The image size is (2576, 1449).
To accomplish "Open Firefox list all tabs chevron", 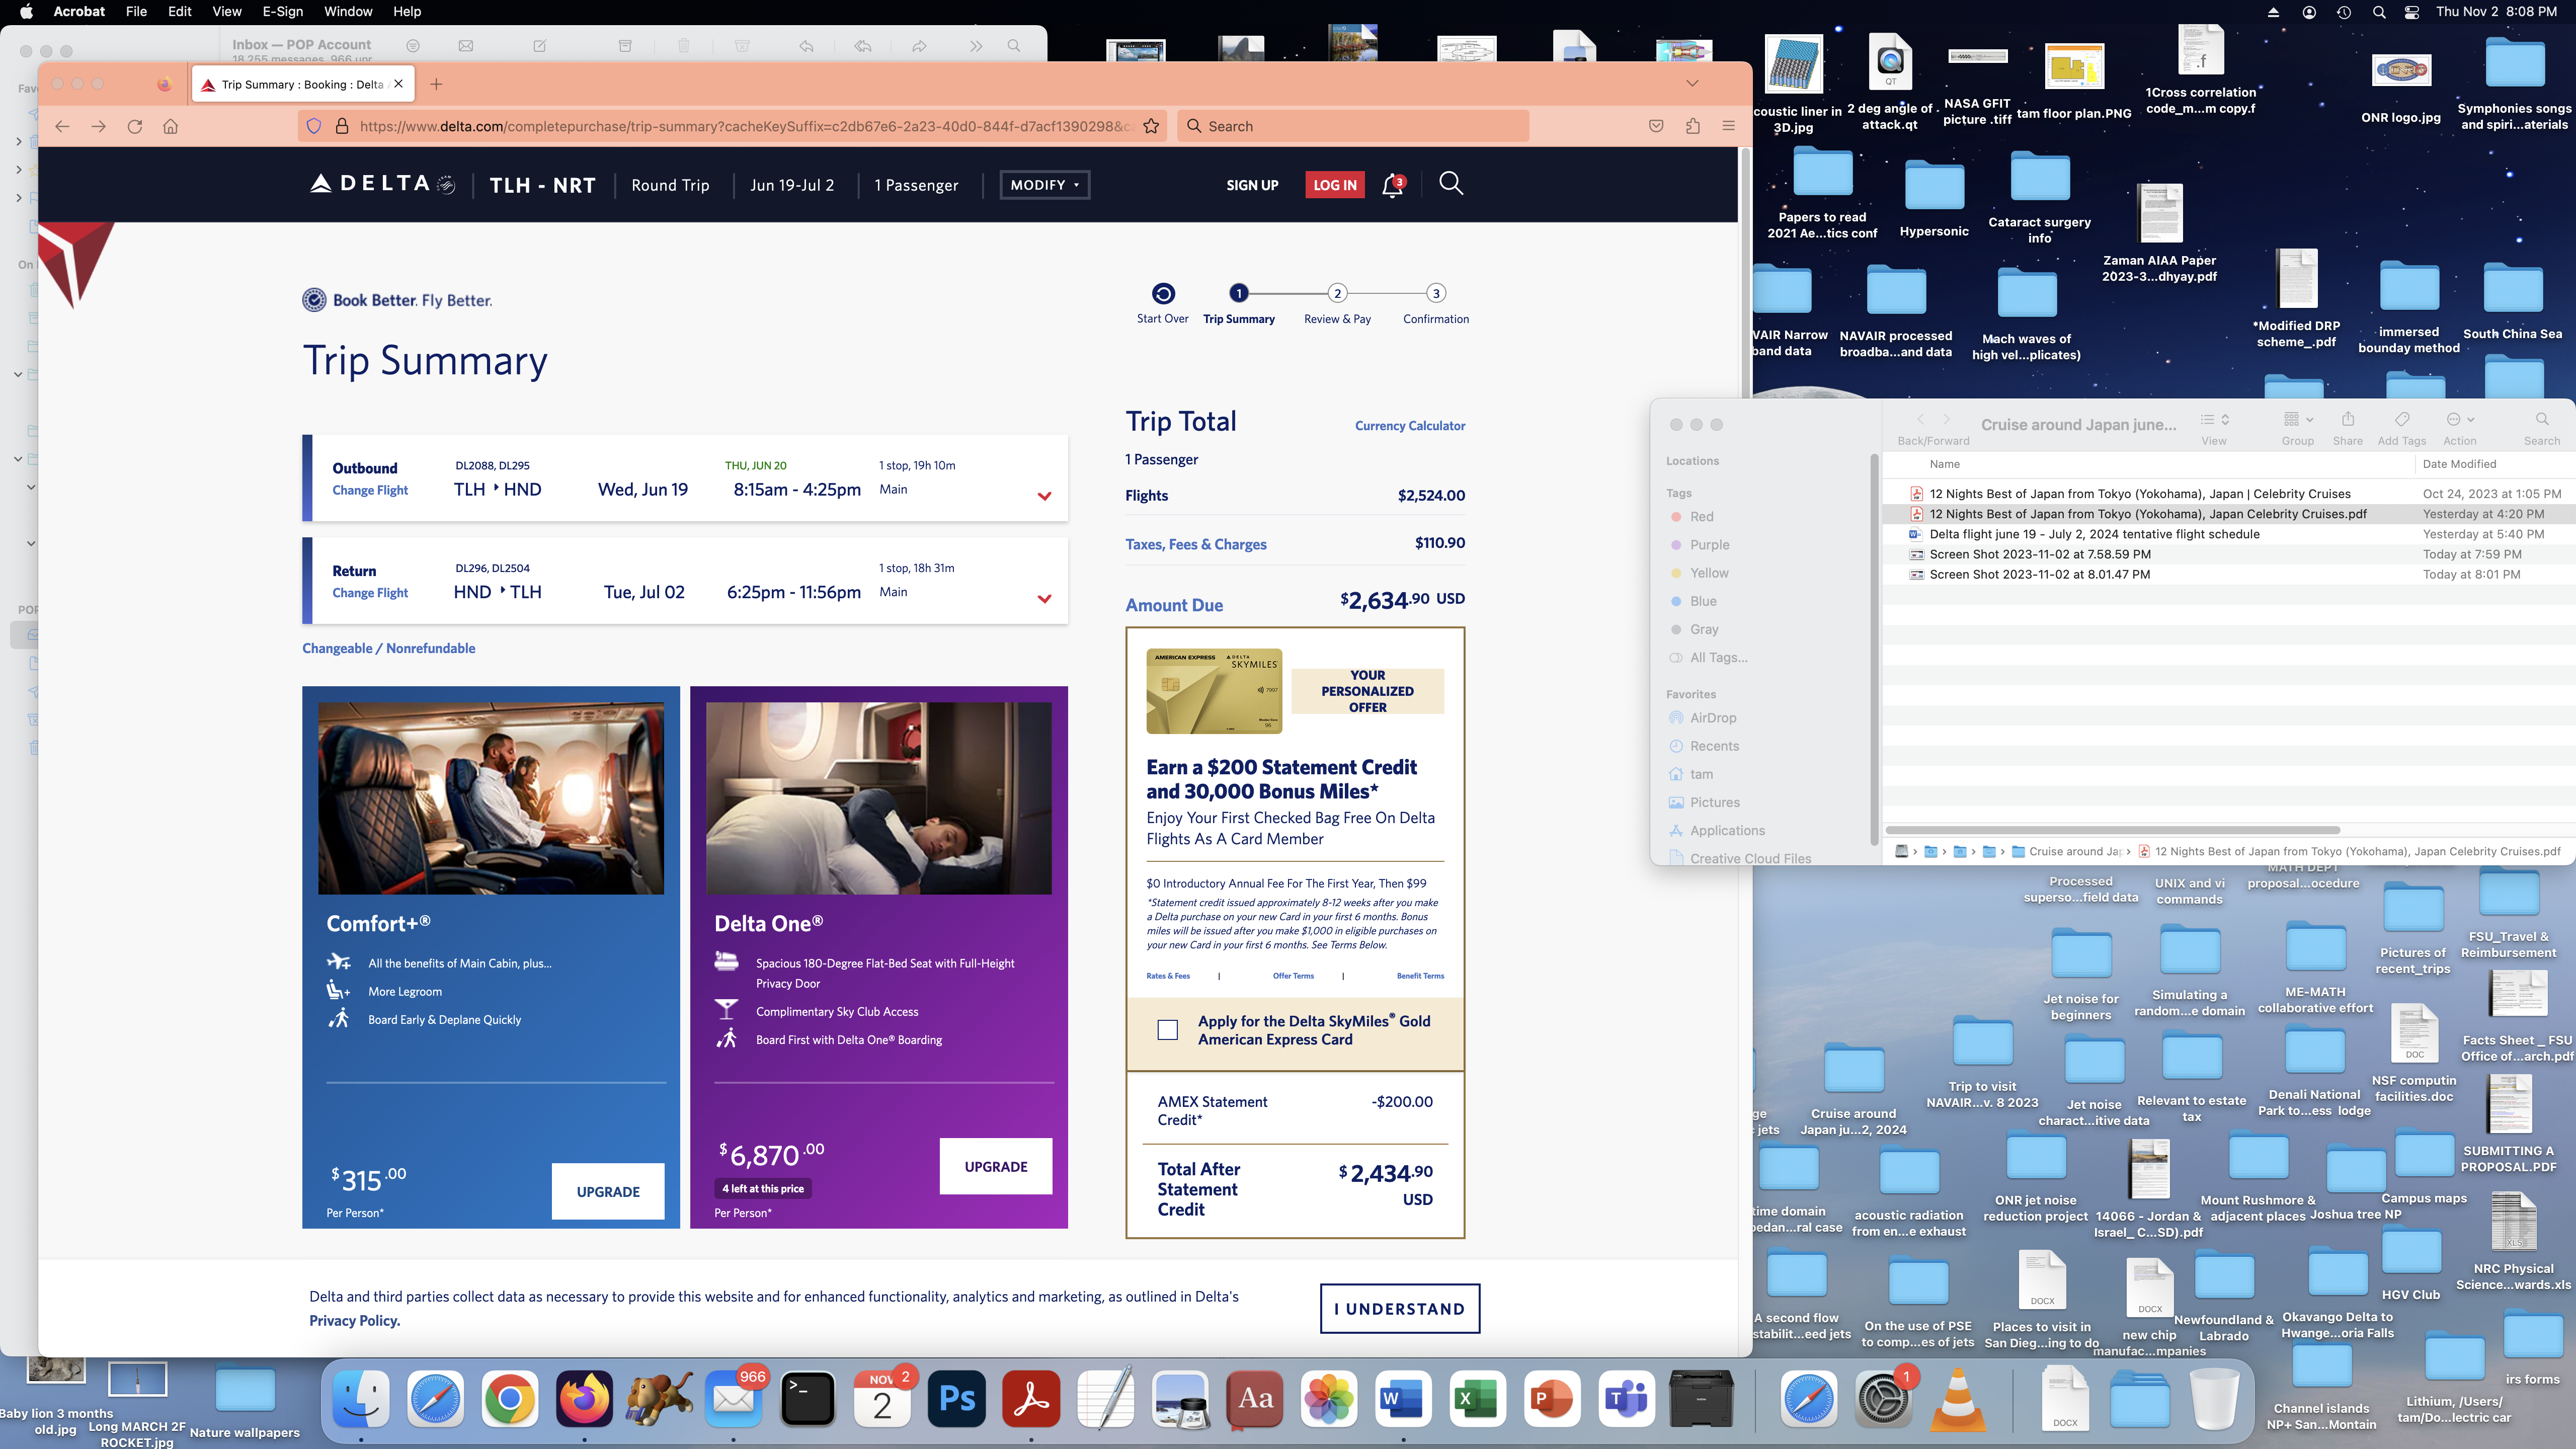I will click(1692, 84).
